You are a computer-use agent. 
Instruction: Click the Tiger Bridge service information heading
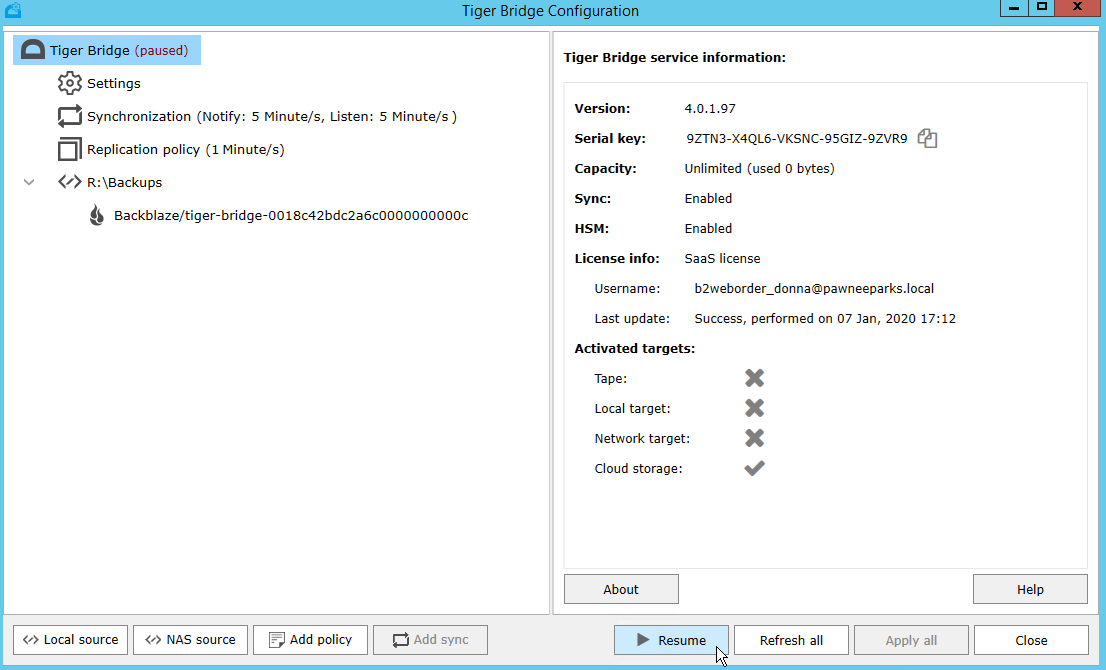click(674, 58)
